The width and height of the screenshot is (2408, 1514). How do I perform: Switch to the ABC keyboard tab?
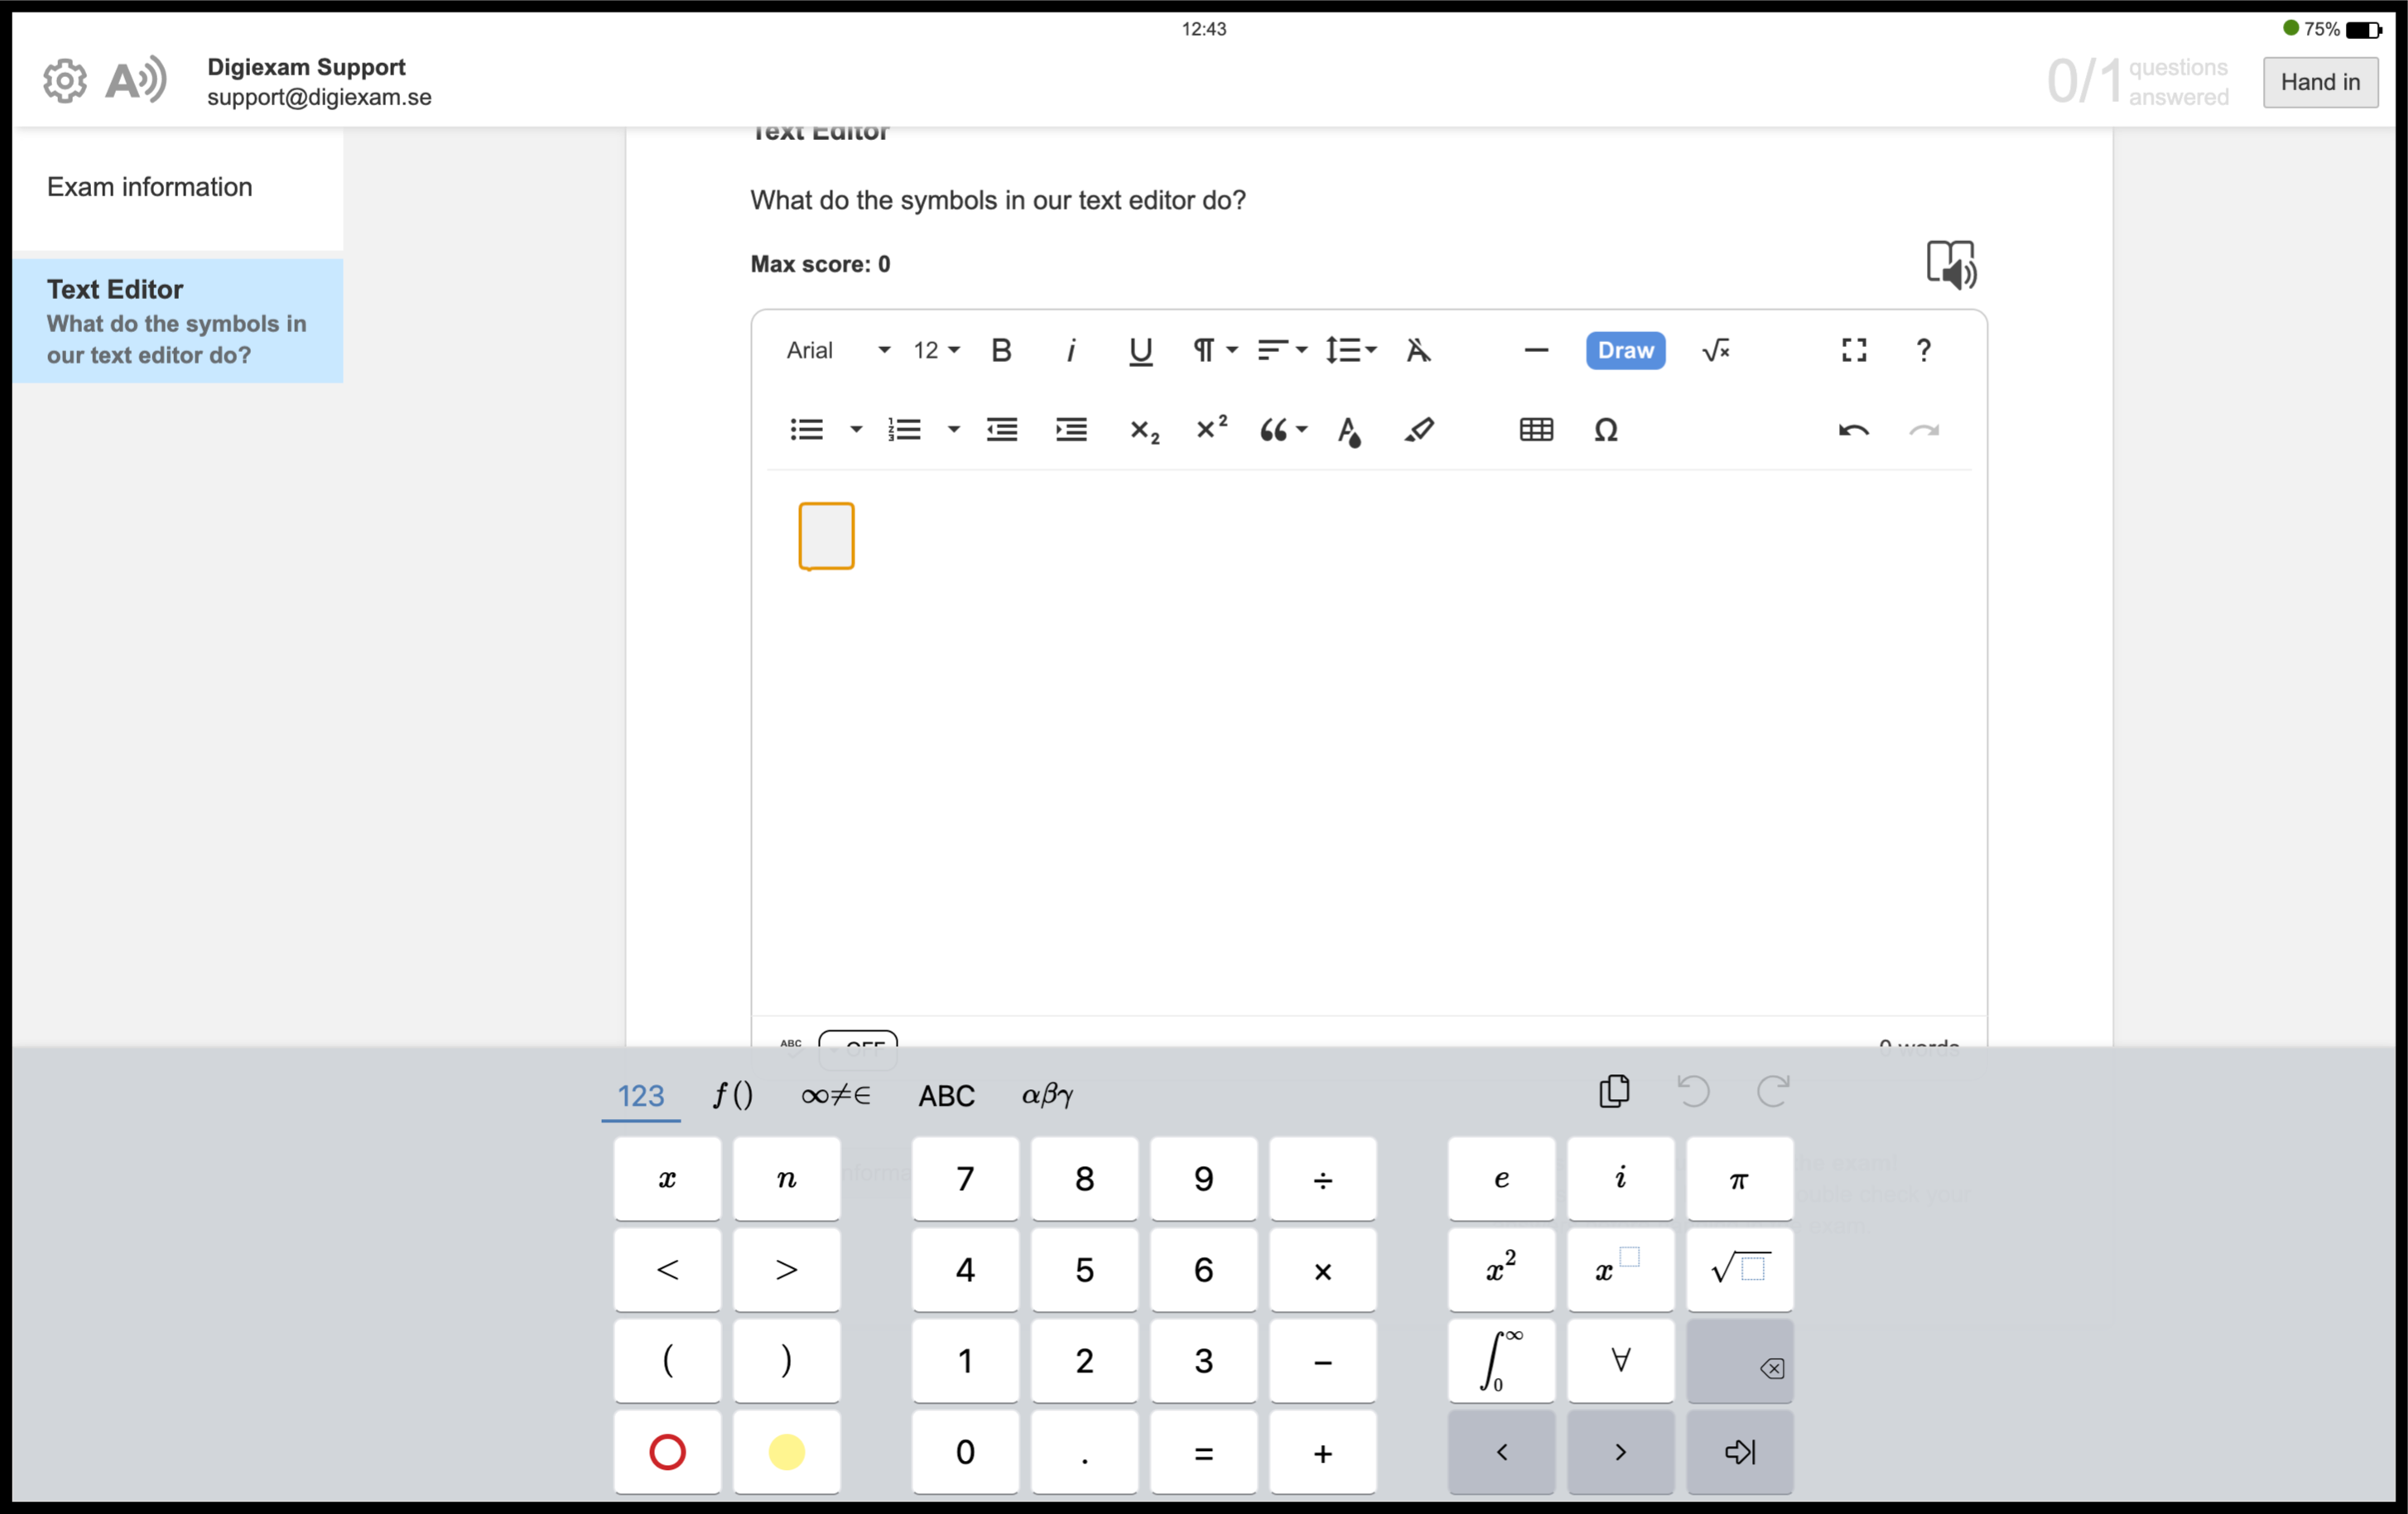946,1096
